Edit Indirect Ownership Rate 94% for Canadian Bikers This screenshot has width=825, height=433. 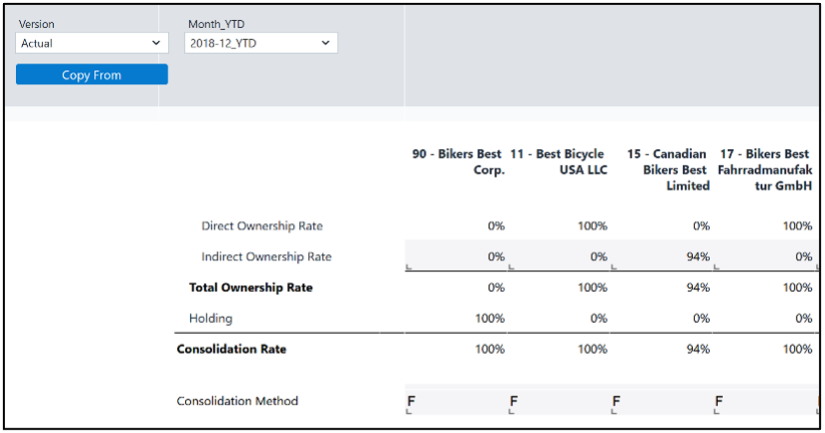[661, 256]
